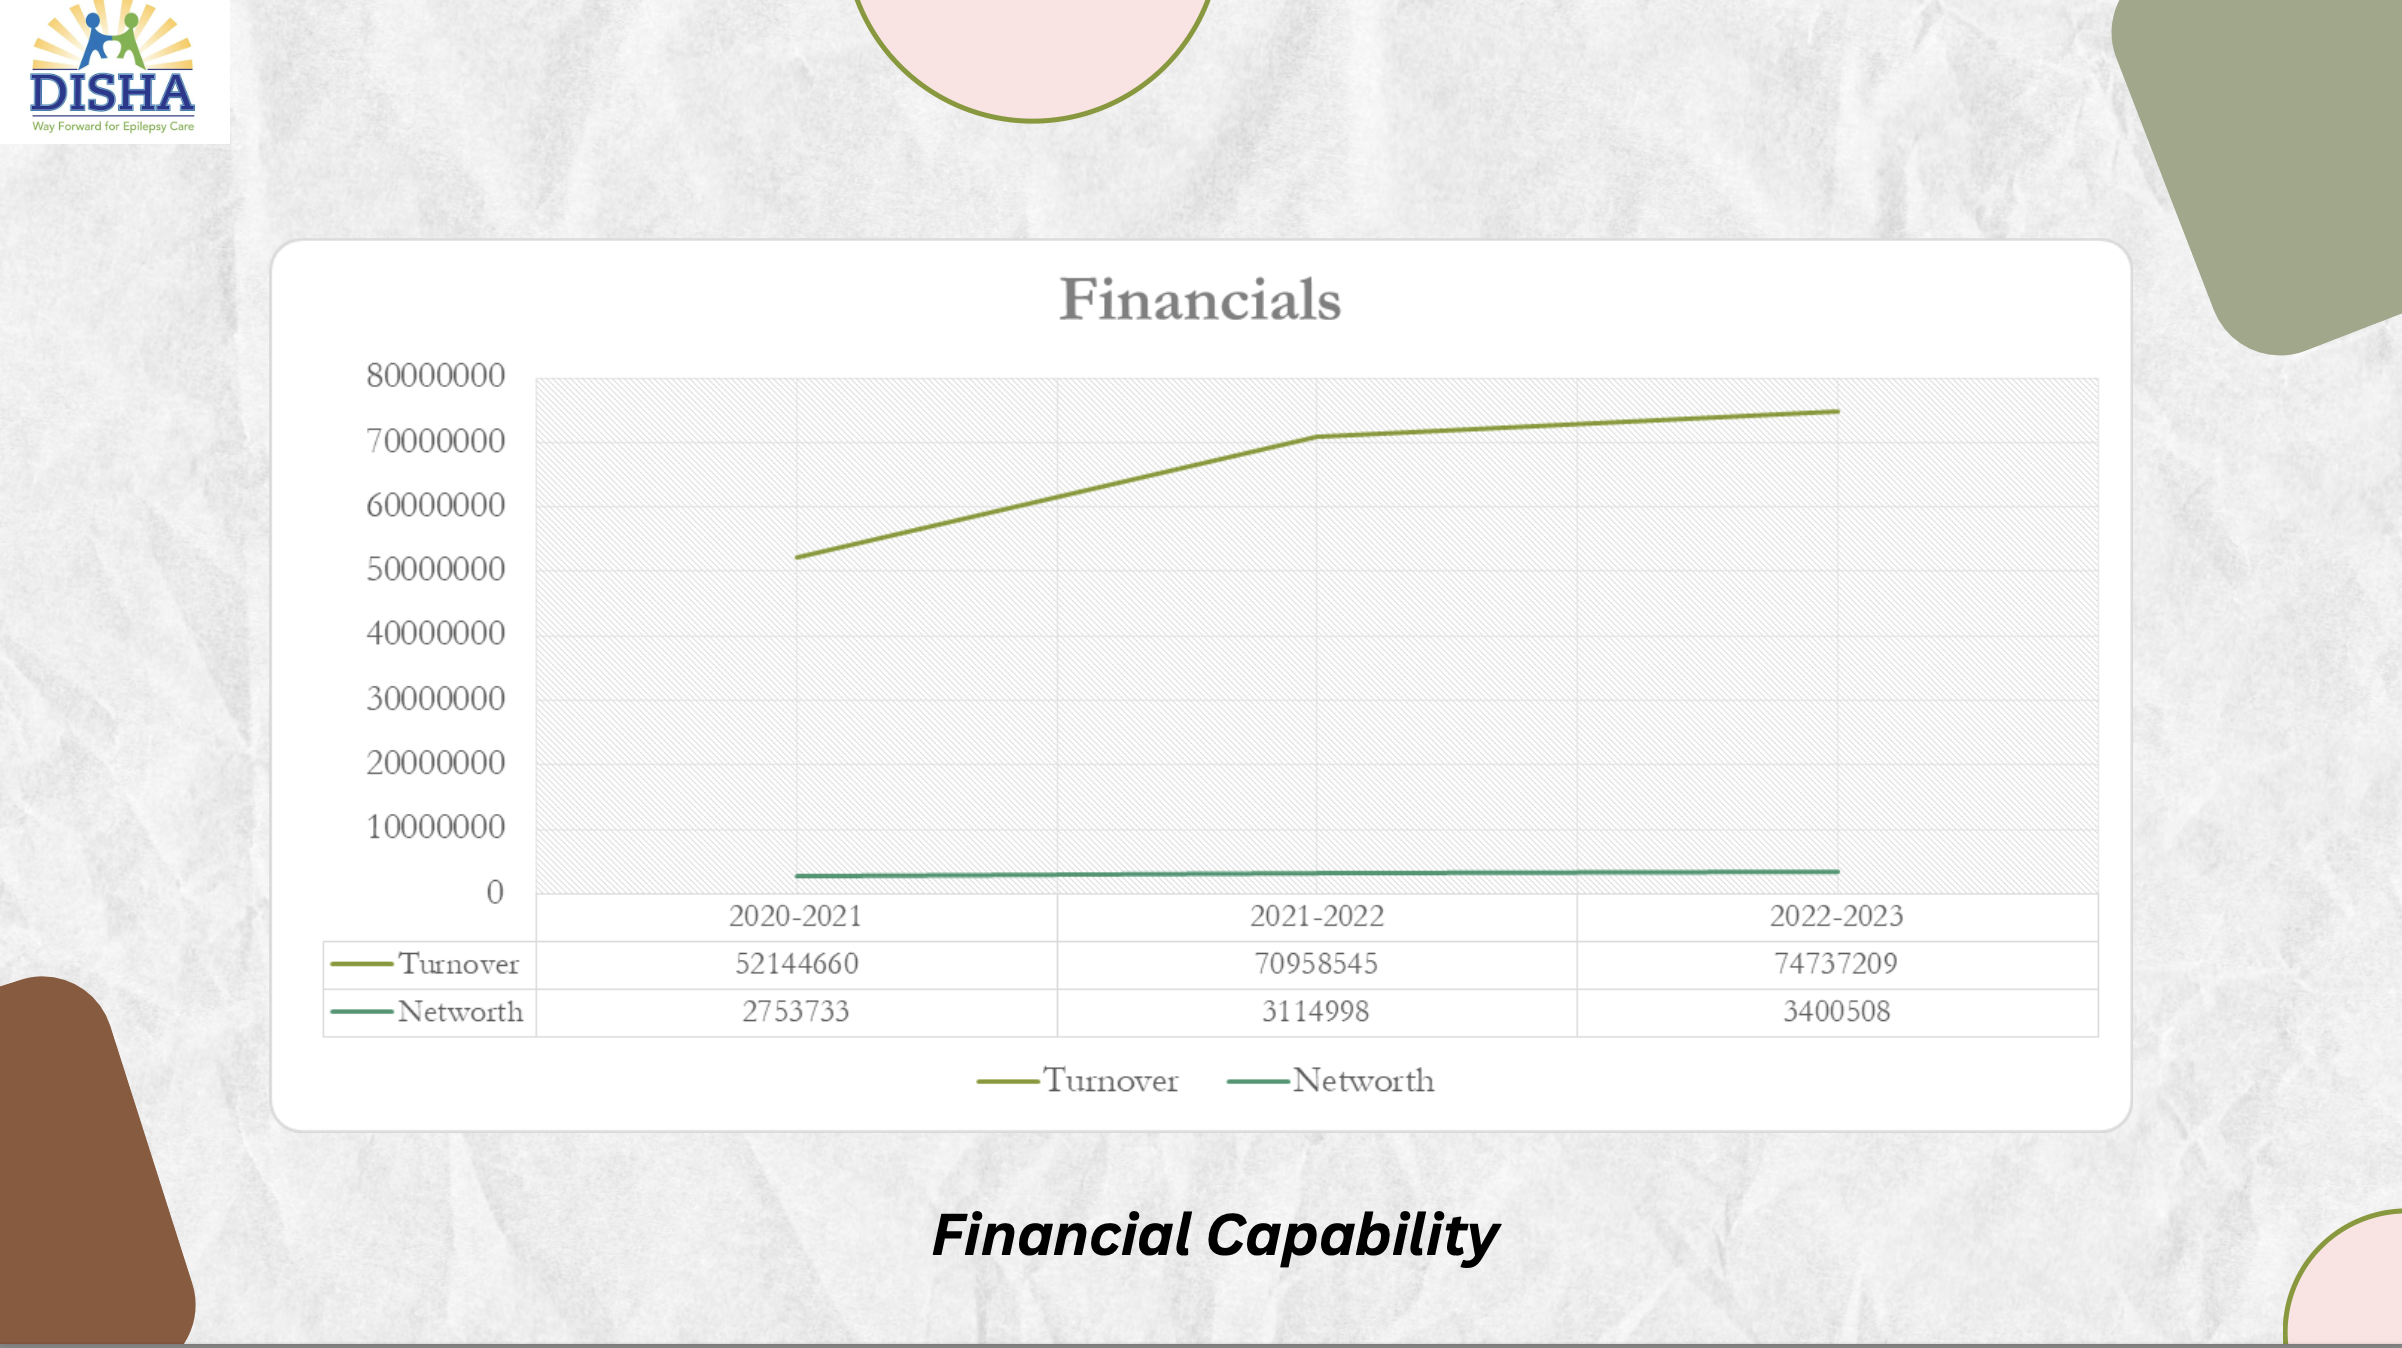2402x1348 pixels.
Task: Click the 2021-2022 column header
Action: coord(1317,916)
